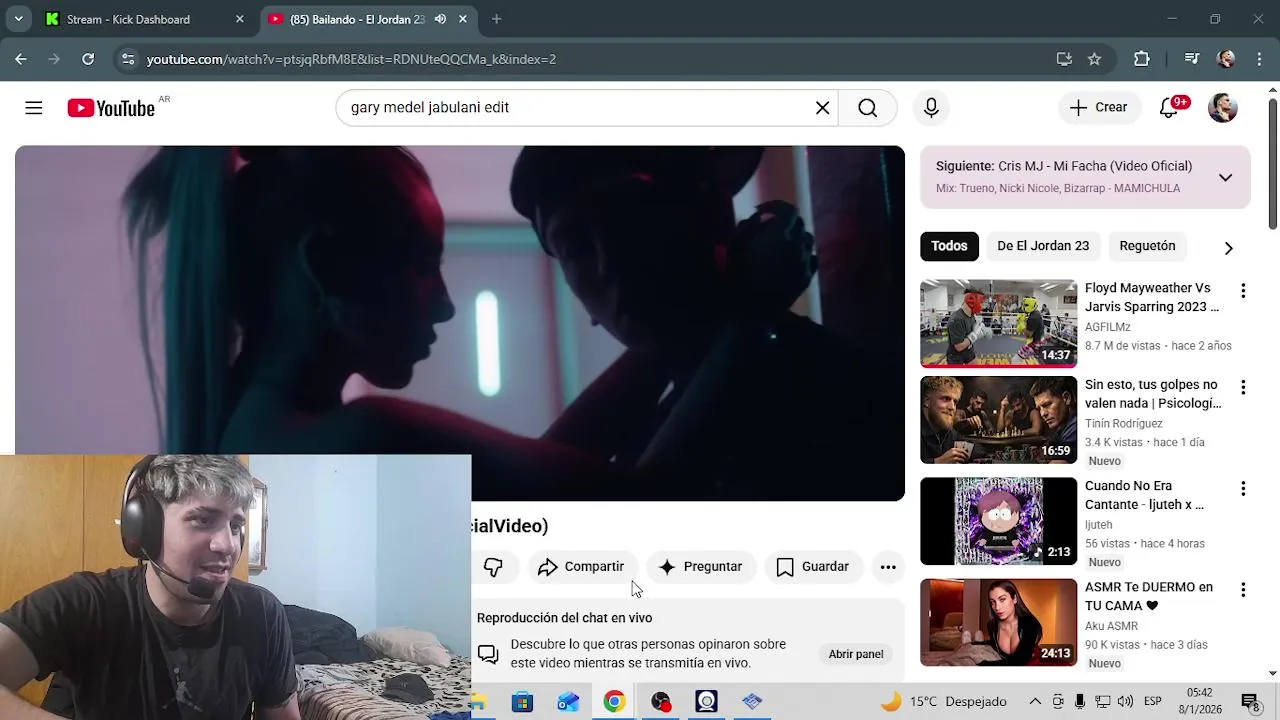Open the Tinín Rodríguez channel link
Screen dimensions: 1280x720
coord(1124,424)
